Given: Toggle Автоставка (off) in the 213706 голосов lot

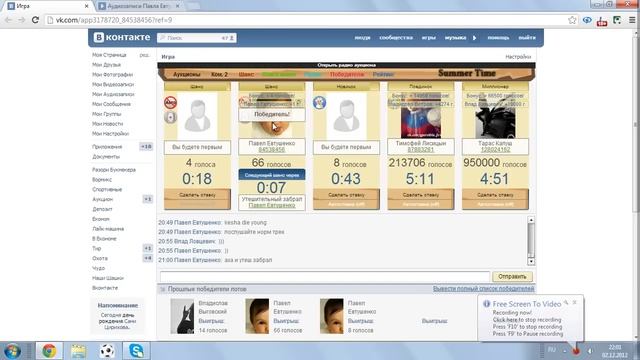Looking at the screenshot, I should pos(420,204).
